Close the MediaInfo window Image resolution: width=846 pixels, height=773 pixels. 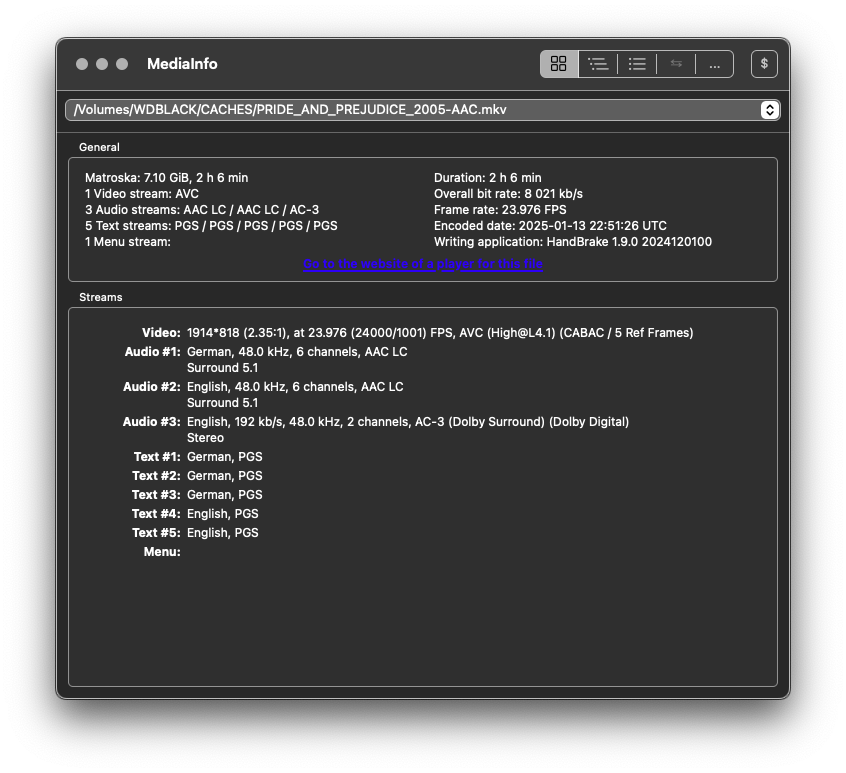(x=82, y=64)
